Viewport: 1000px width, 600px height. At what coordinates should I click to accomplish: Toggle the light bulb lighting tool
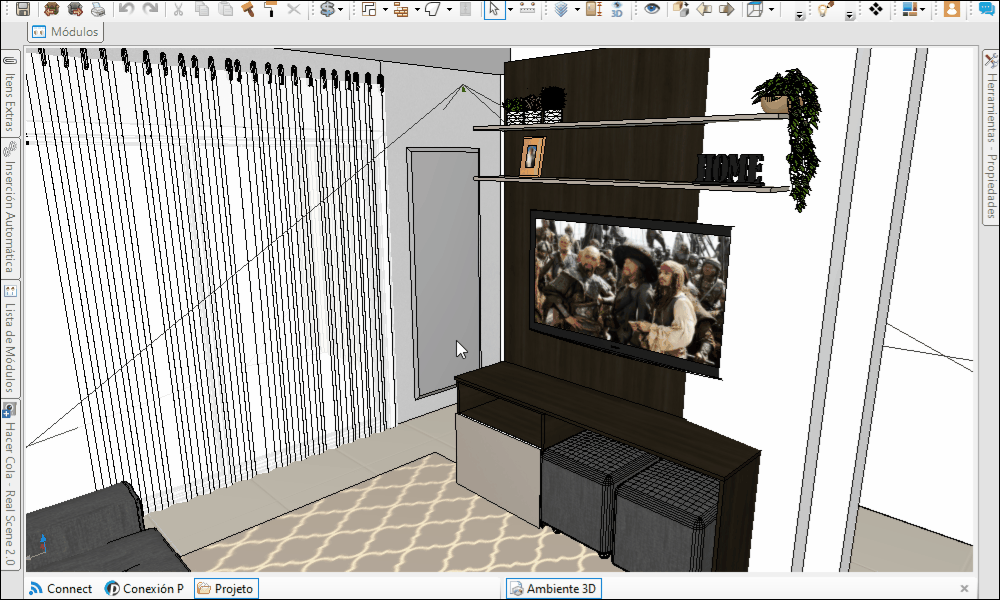(824, 10)
